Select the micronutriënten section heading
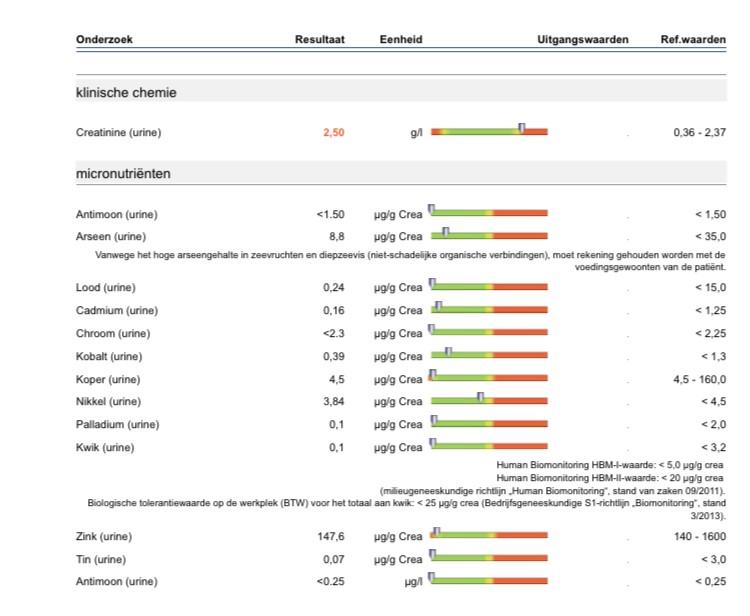This screenshot has height=616, width=750. [123, 174]
